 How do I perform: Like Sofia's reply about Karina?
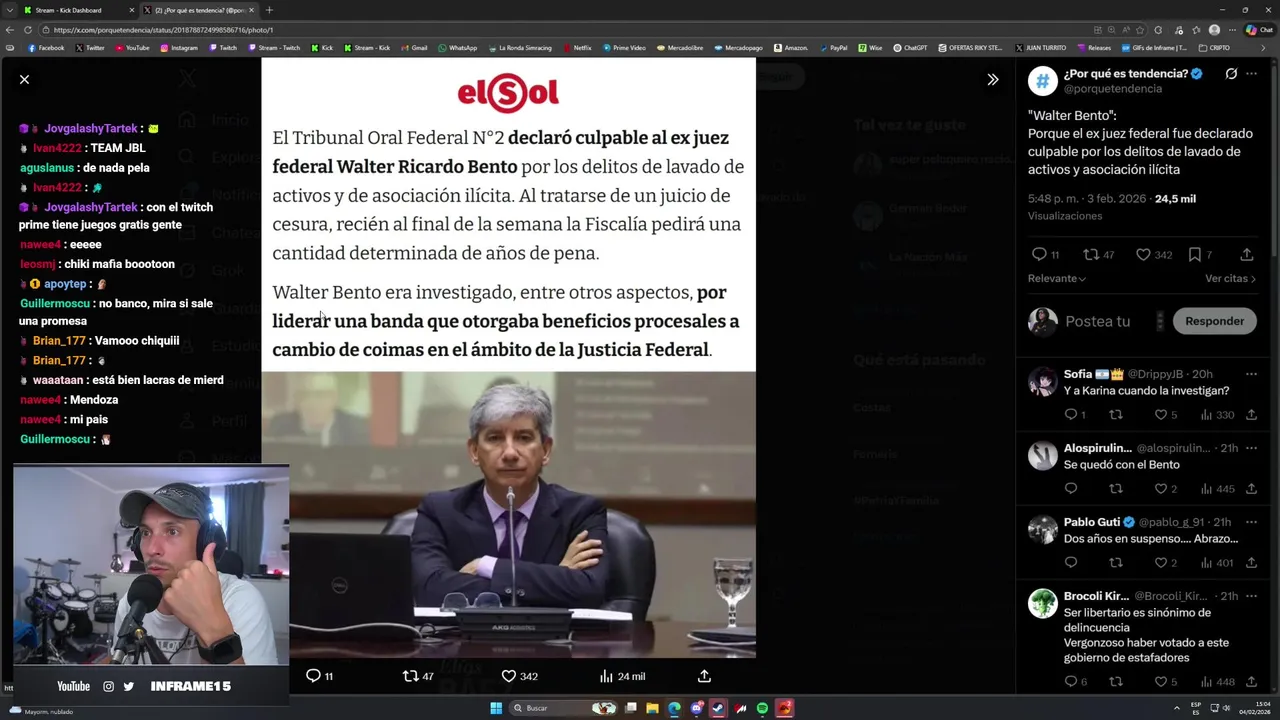[1161, 415]
